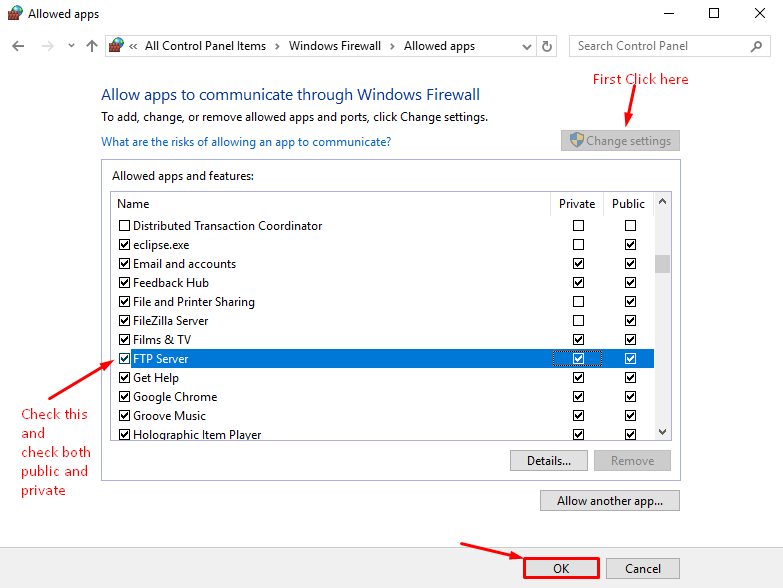Open recent locations dropdown arrow

point(71,46)
